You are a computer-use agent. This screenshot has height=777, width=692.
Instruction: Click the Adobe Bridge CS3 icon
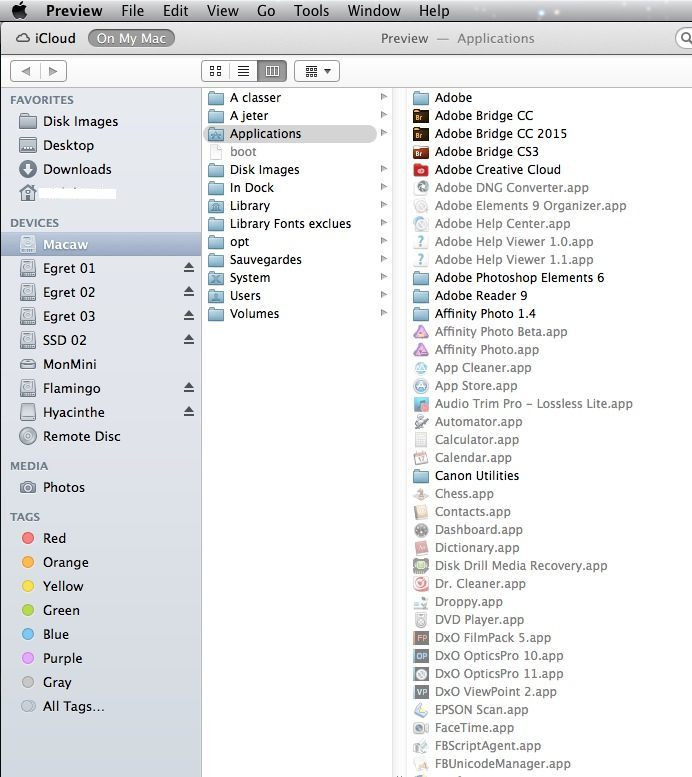click(421, 152)
